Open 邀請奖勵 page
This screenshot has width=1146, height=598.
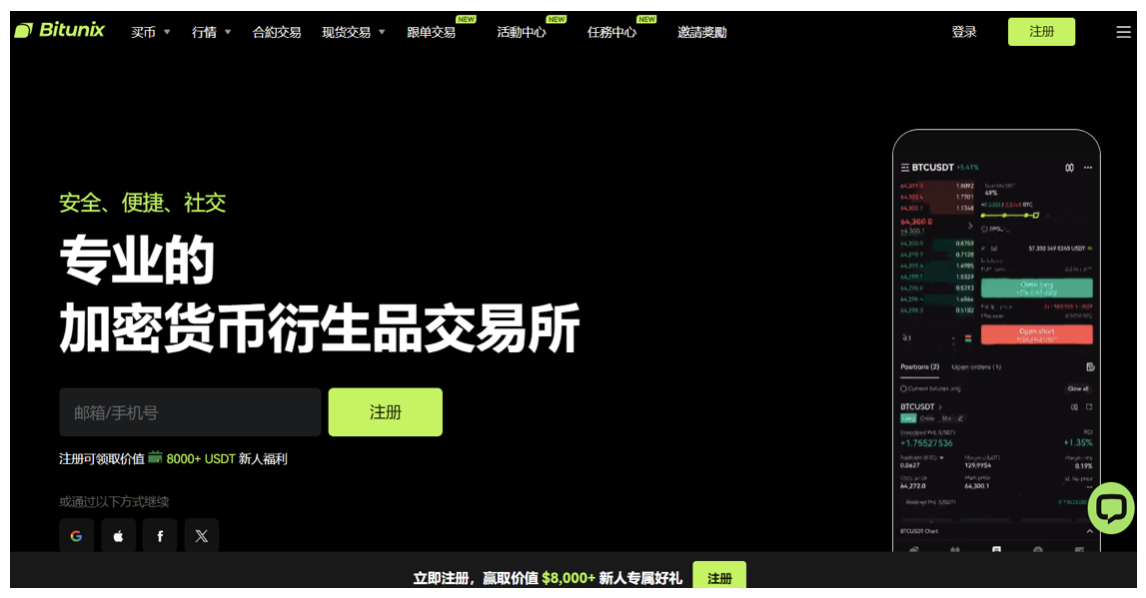pos(702,32)
